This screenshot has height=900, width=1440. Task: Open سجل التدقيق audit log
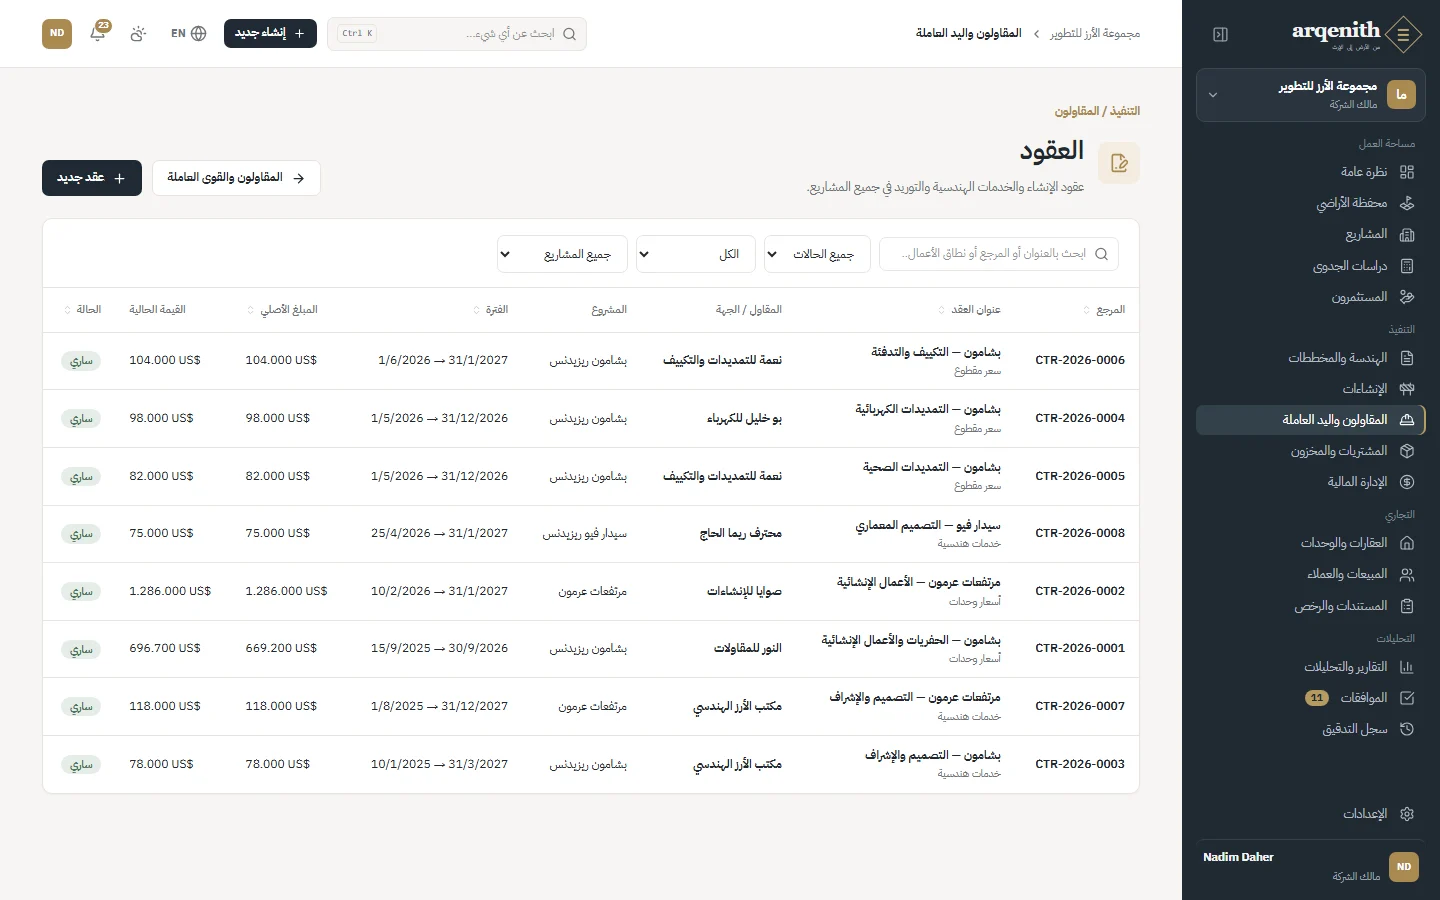point(1310,729)
